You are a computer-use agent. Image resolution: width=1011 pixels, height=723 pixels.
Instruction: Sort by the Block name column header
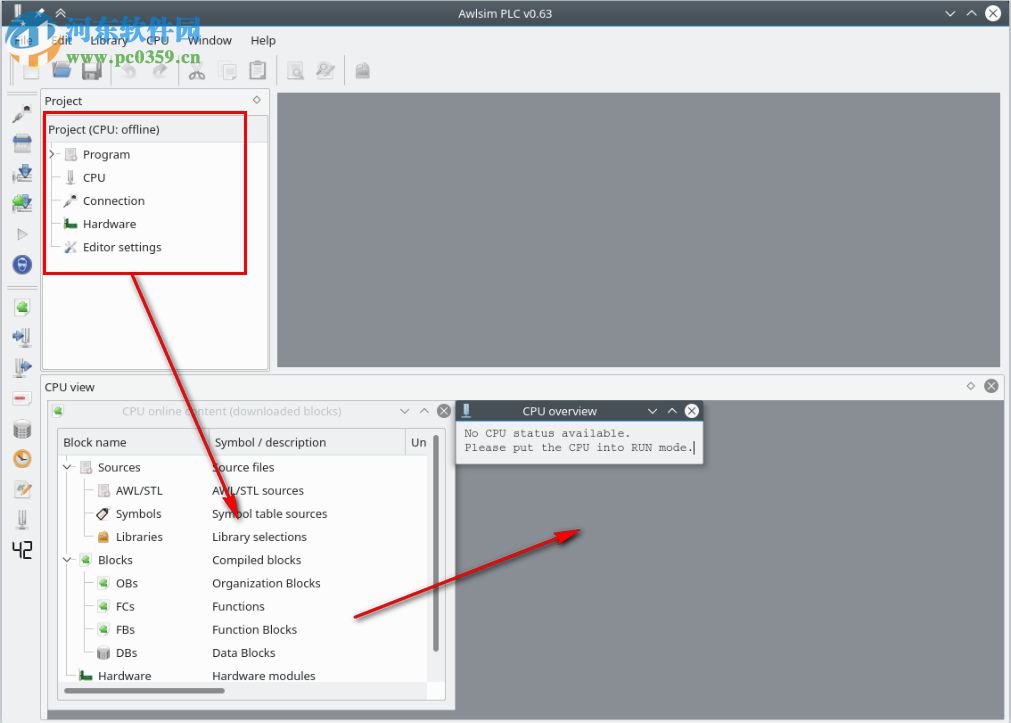click(133, 442)
